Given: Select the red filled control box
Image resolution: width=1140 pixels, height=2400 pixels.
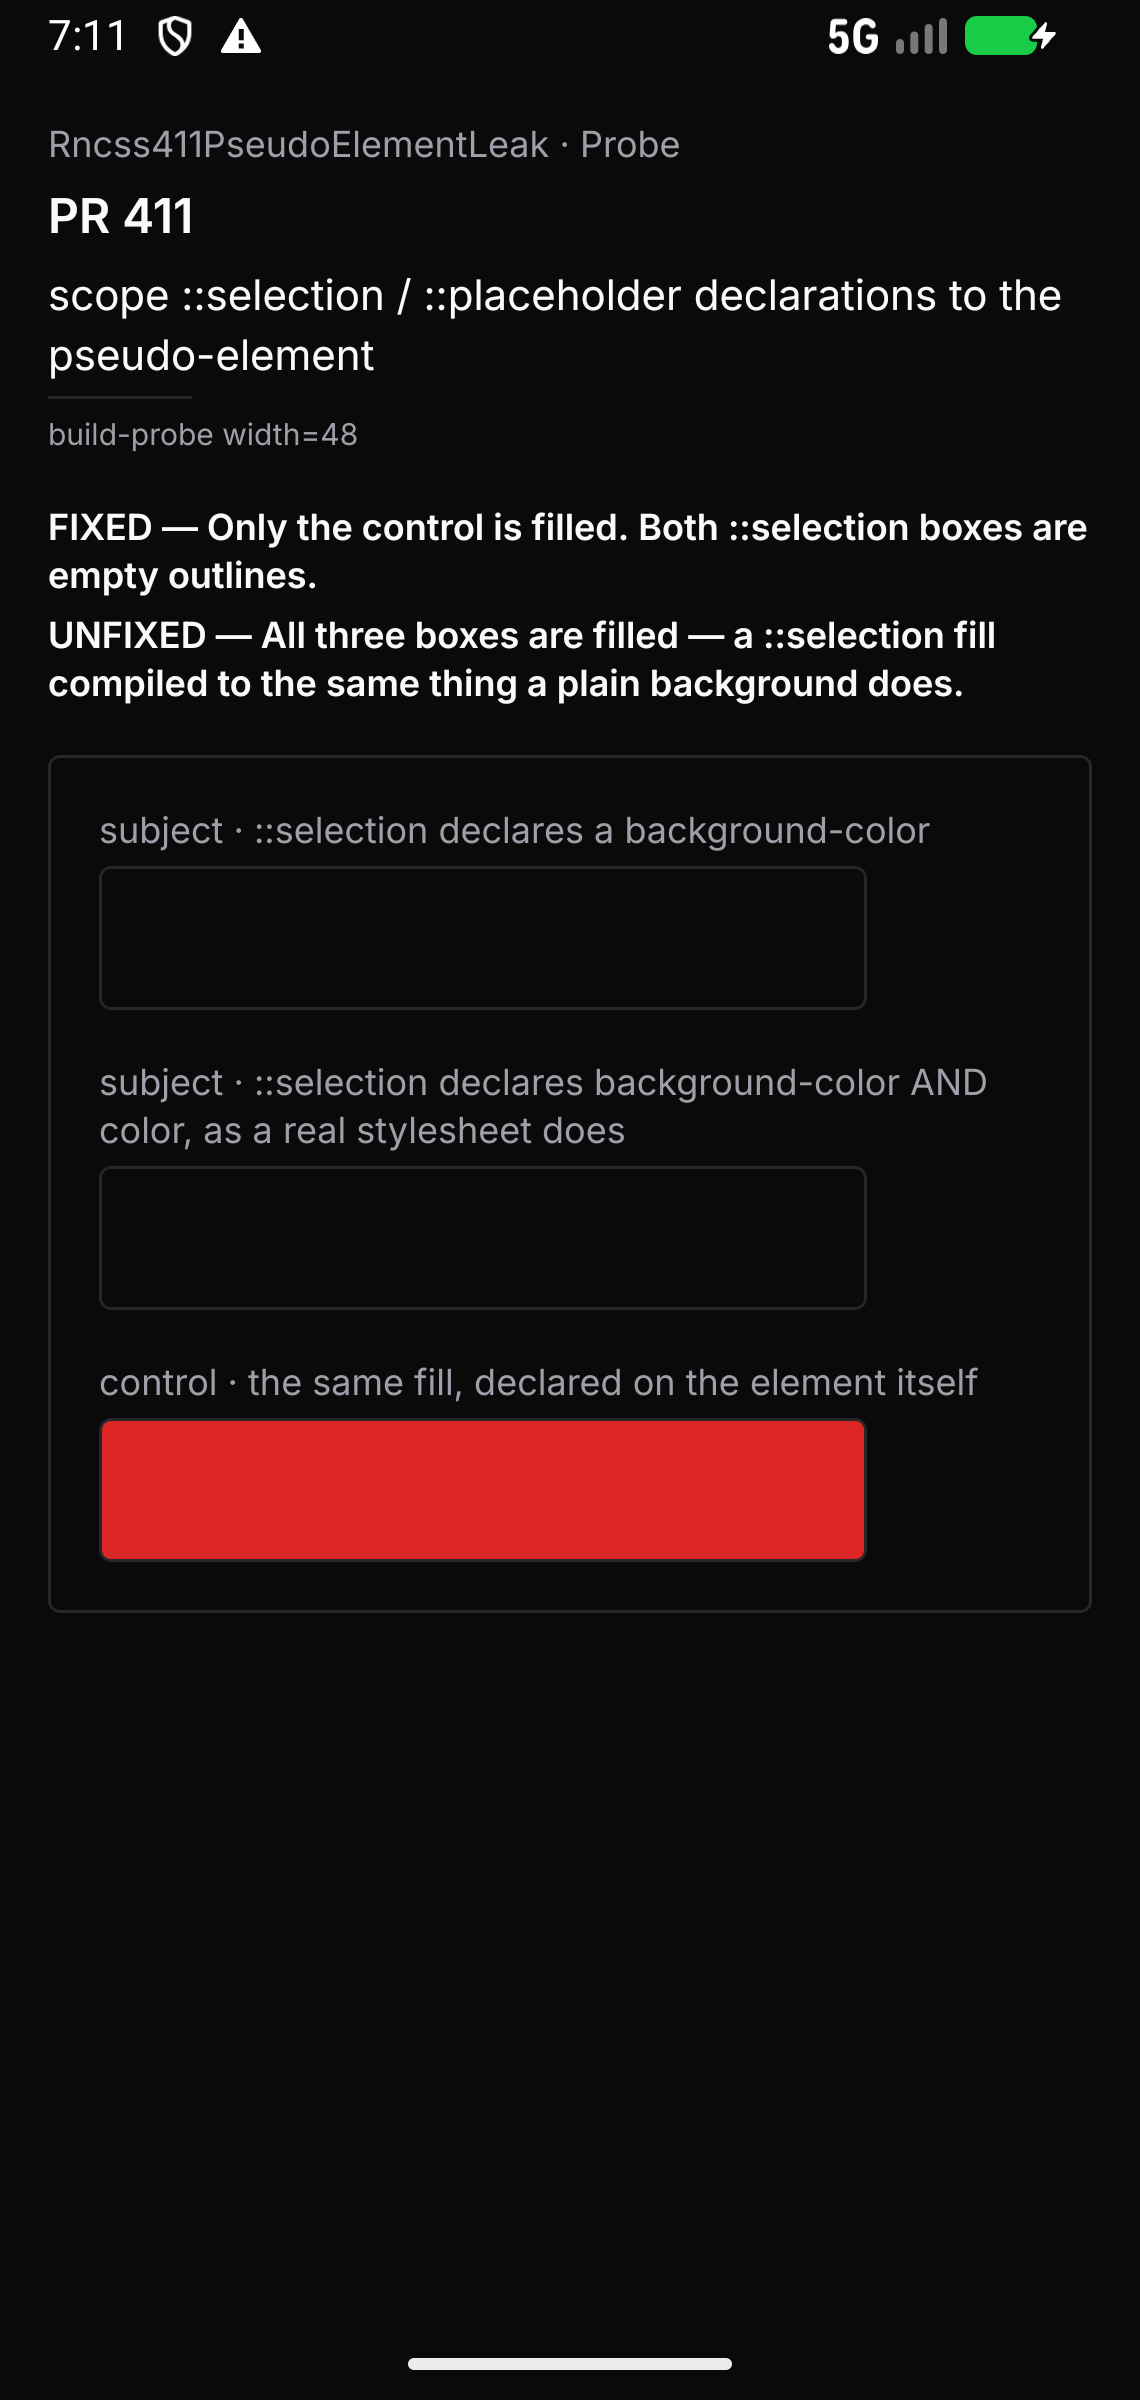Looking at the screenshot, I should 483,1490.
